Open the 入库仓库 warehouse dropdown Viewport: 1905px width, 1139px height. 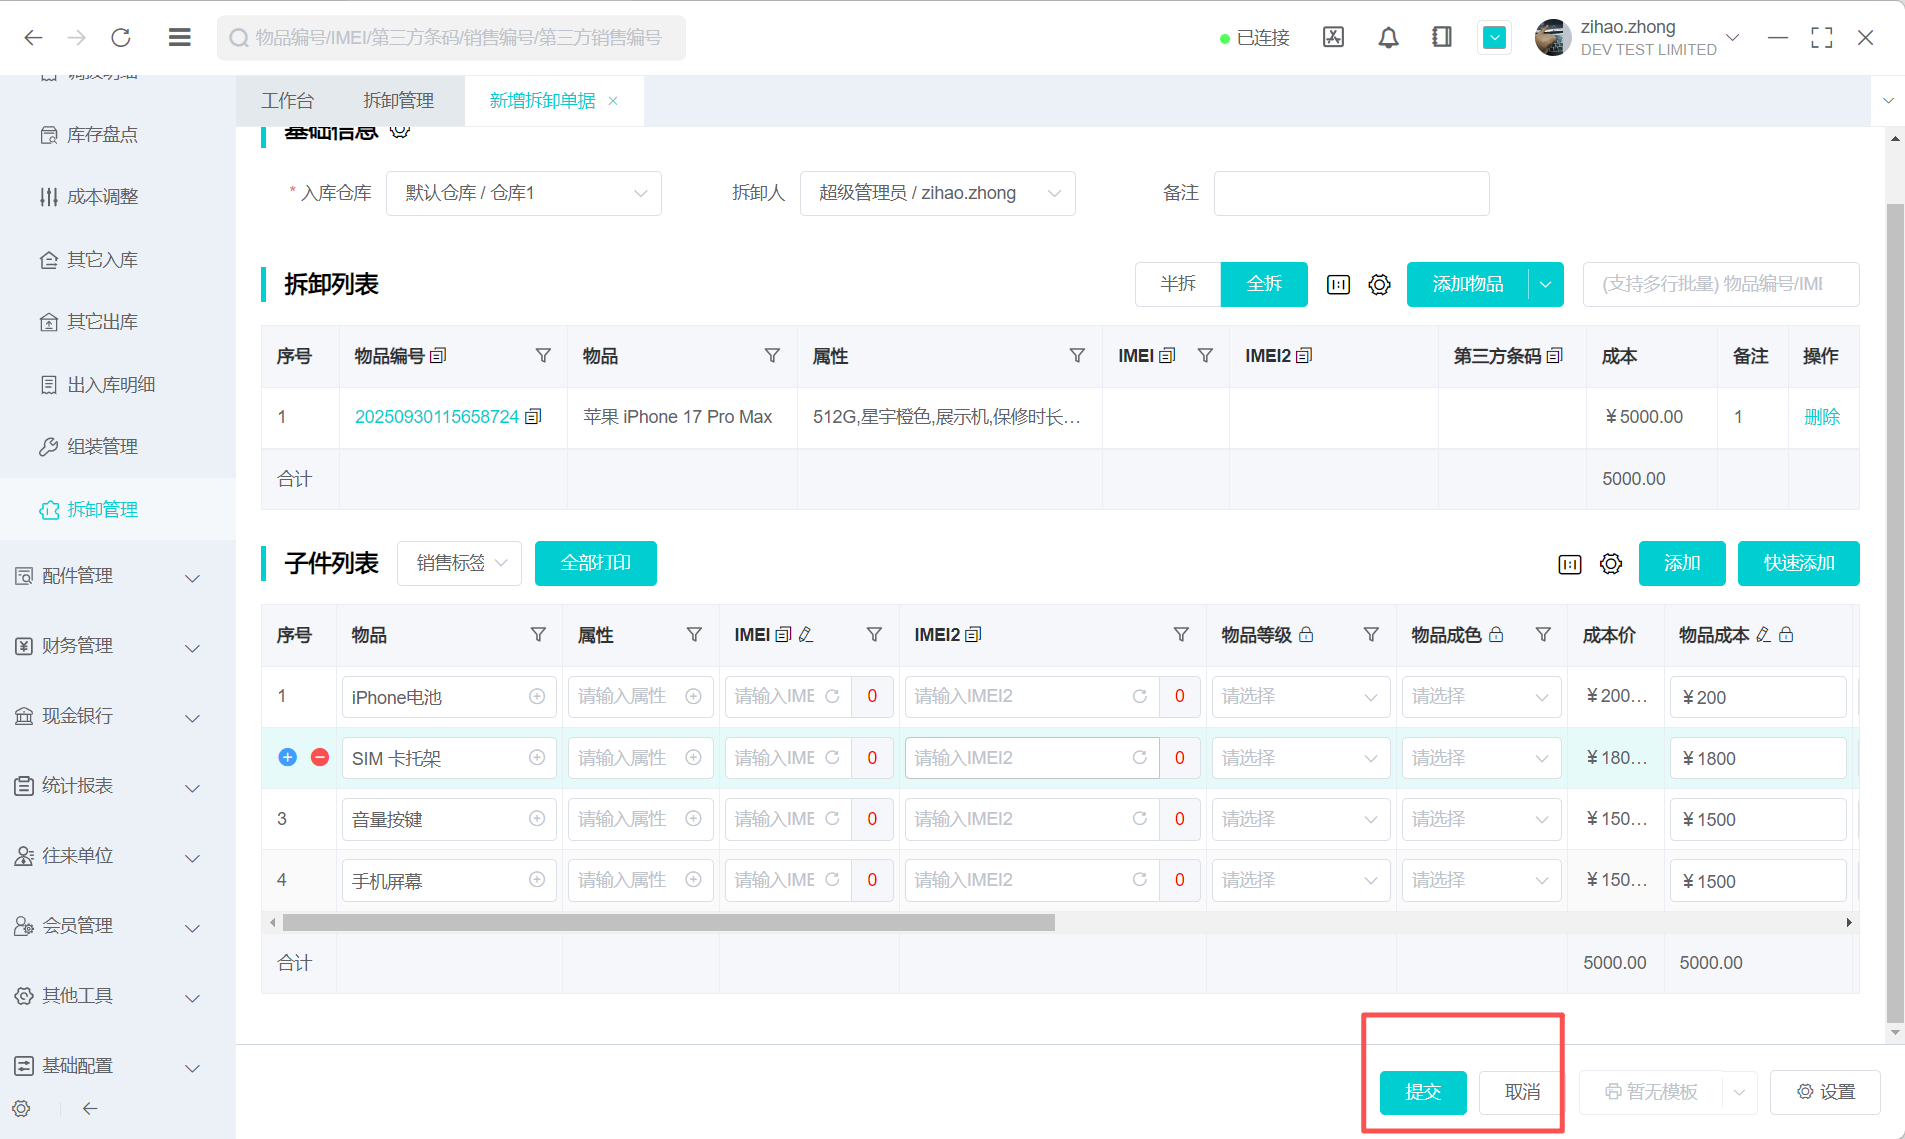pos(523,193)
